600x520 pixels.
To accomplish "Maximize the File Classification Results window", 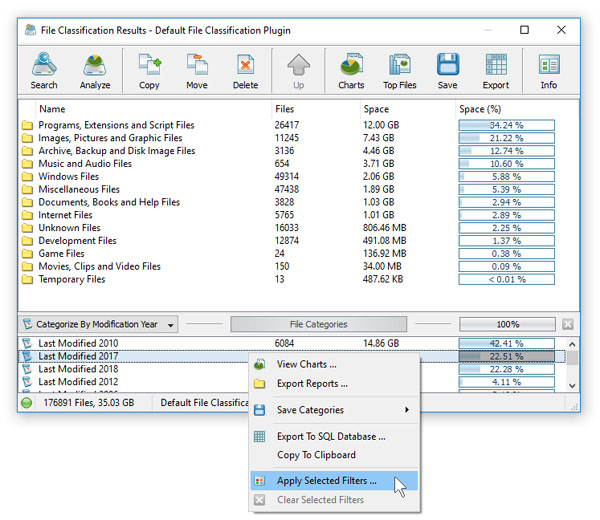I will click(x=524, y=30).
